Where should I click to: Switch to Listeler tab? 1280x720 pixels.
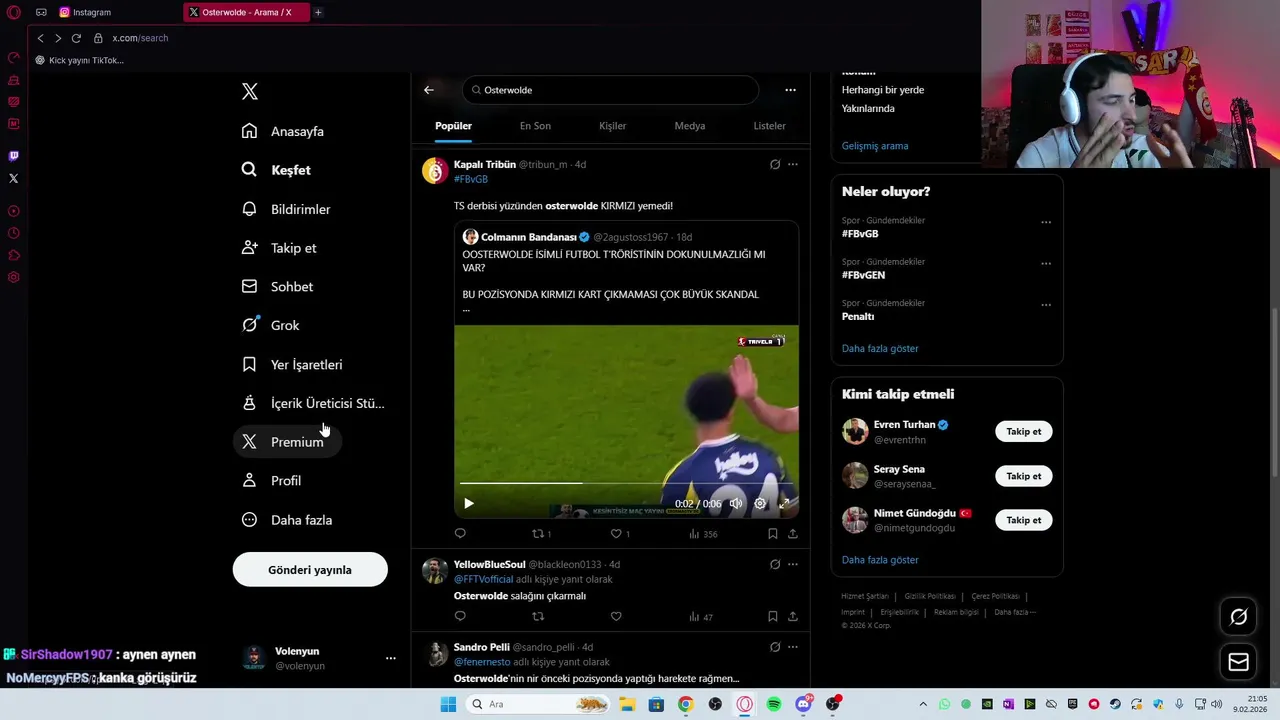click(769, 126)
